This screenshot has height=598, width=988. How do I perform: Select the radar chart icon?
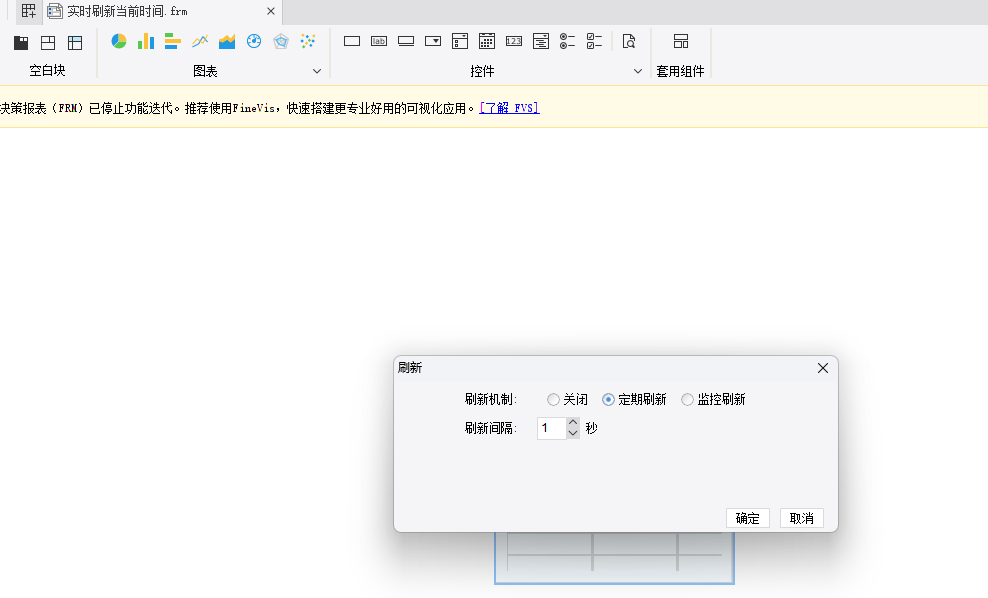(x=281, y=41)
